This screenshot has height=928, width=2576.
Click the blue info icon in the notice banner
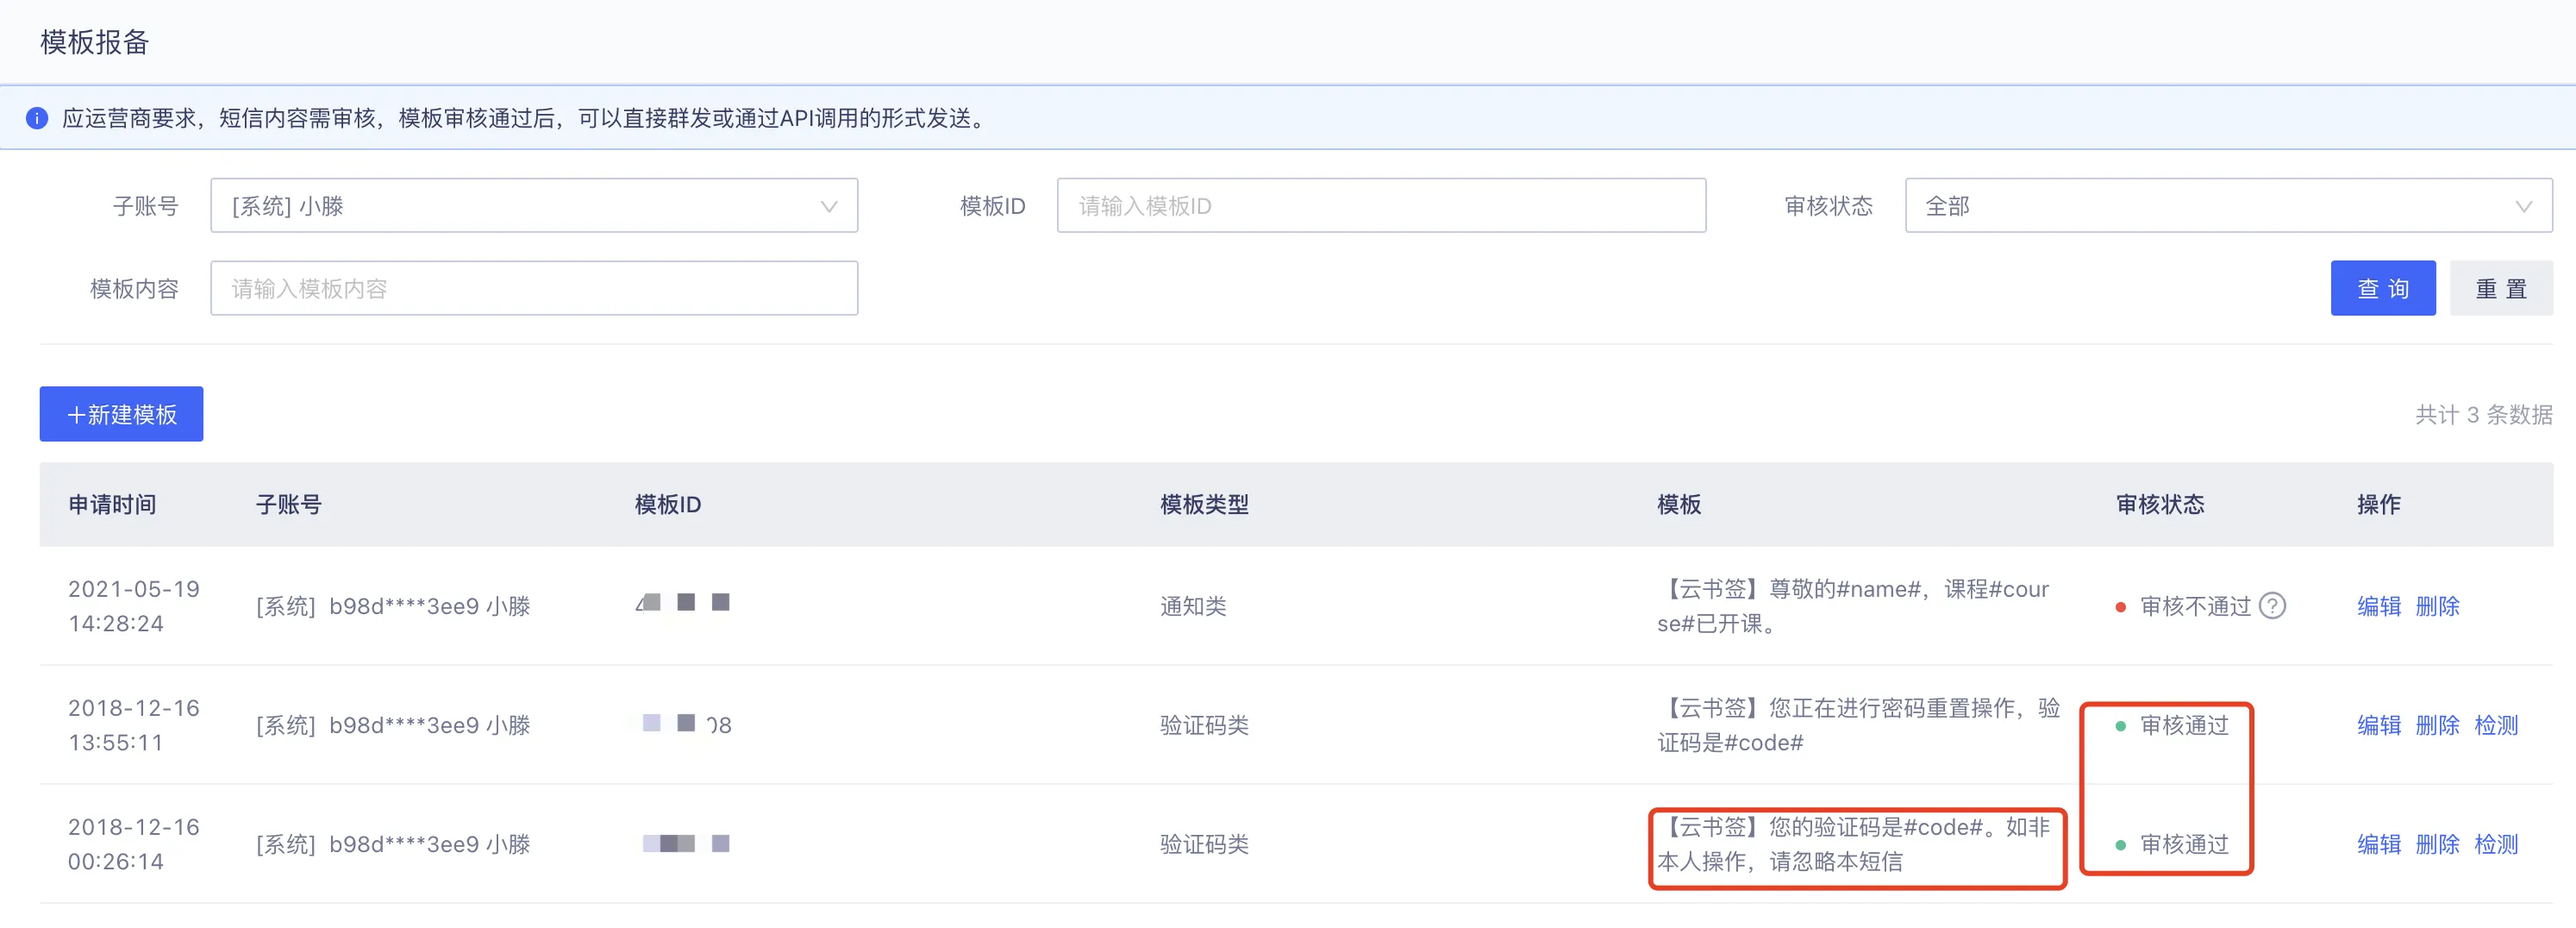(x=37, y=118)
